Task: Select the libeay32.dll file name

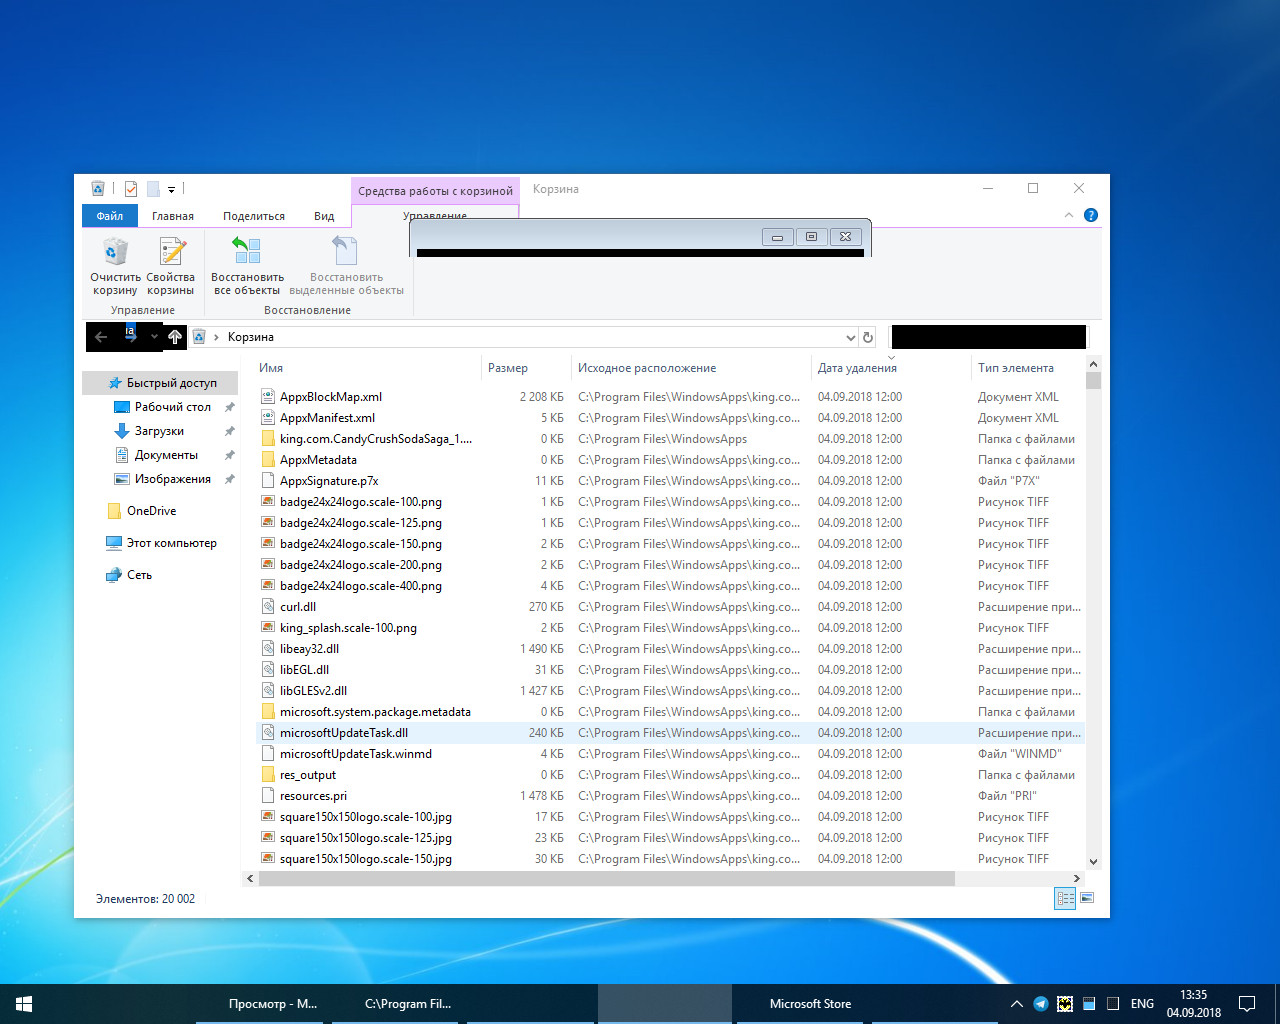Action: click(309, 649)
